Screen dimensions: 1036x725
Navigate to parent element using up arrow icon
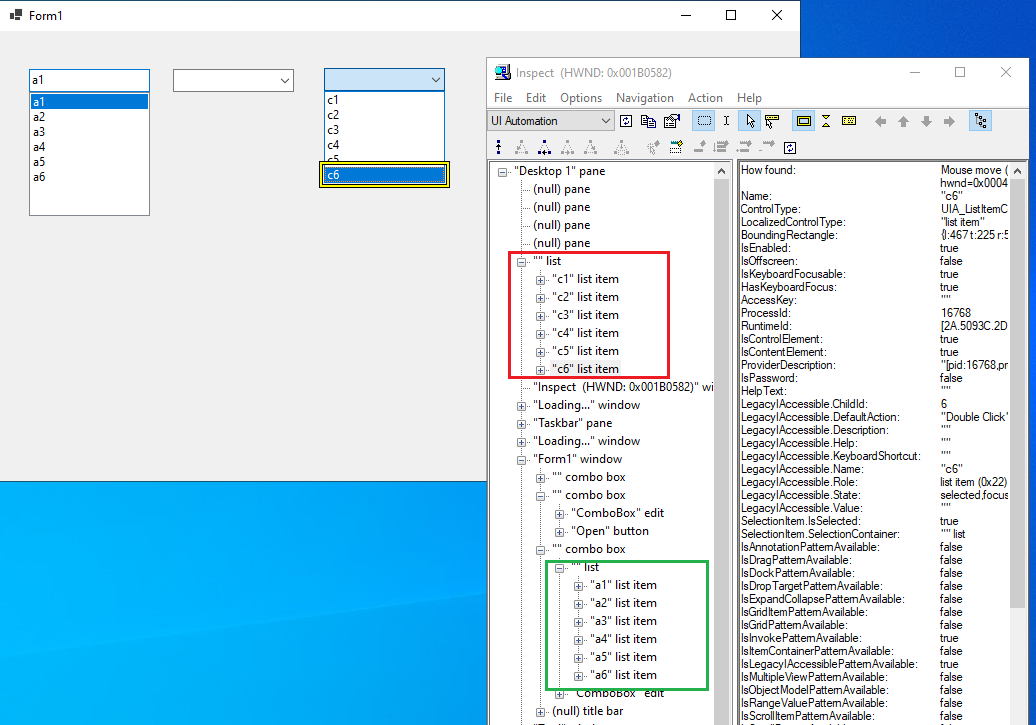pyautogui.click(x=902, y=120)
